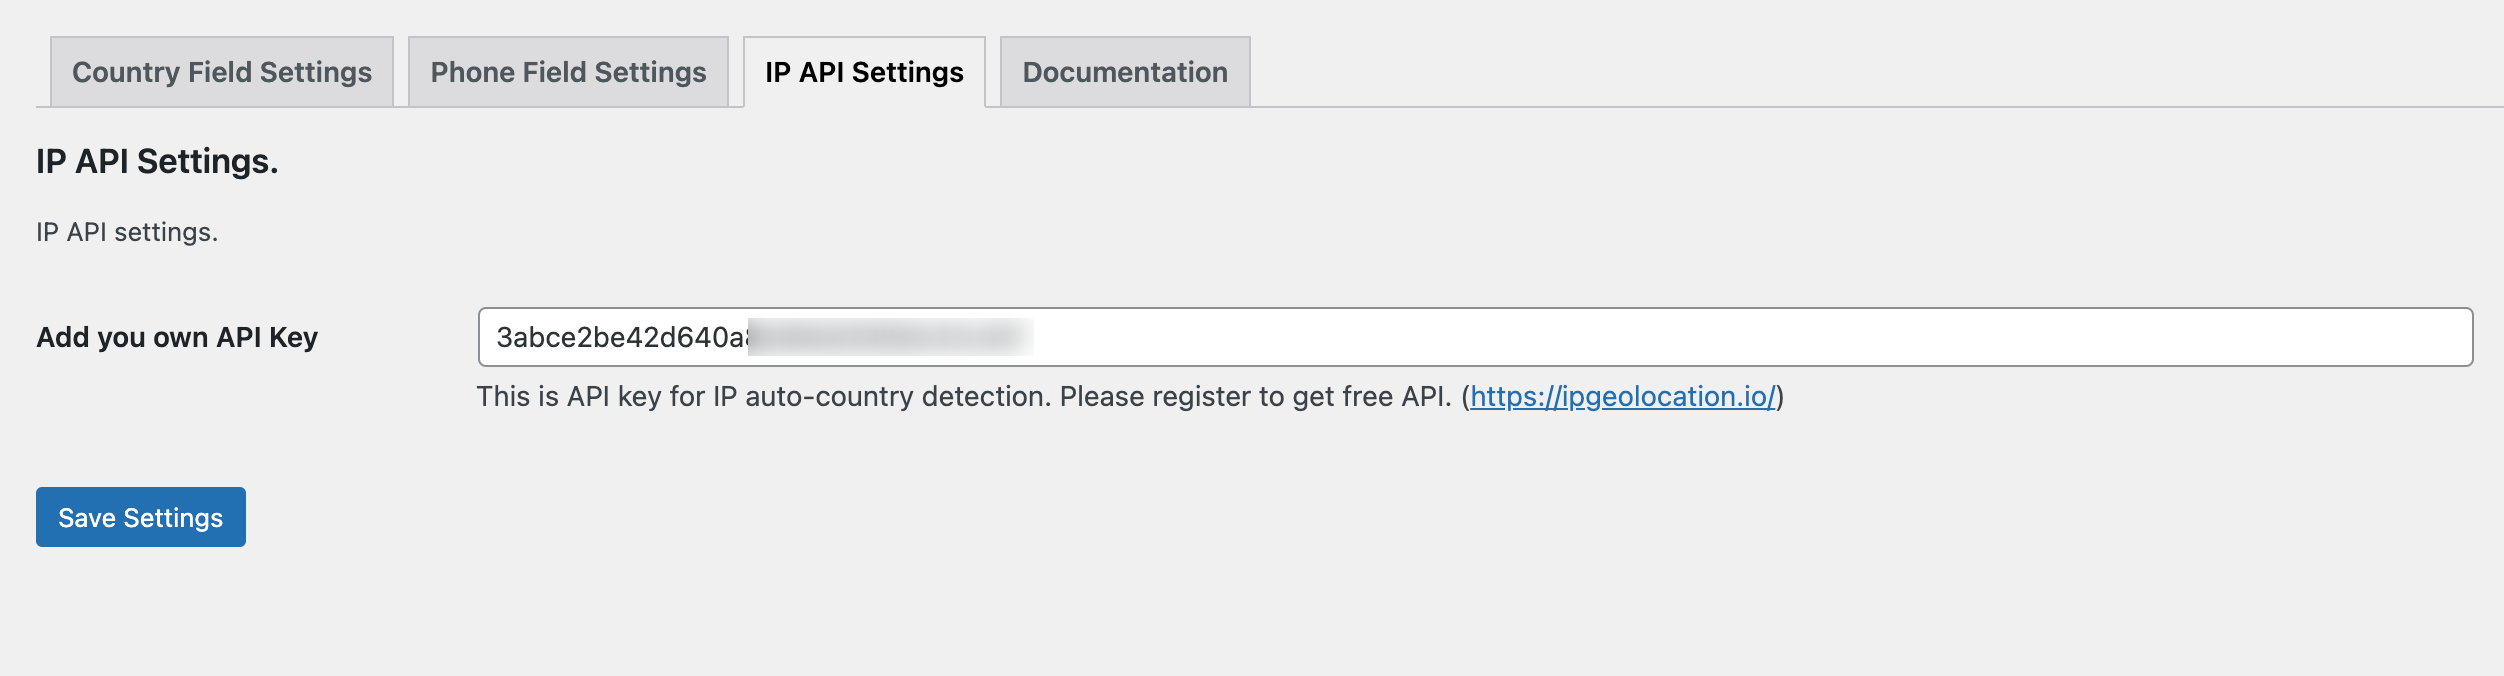The image size is (2504, 676).
Task: Go to the Documentation tab
Action: (x=1125, y=72)
